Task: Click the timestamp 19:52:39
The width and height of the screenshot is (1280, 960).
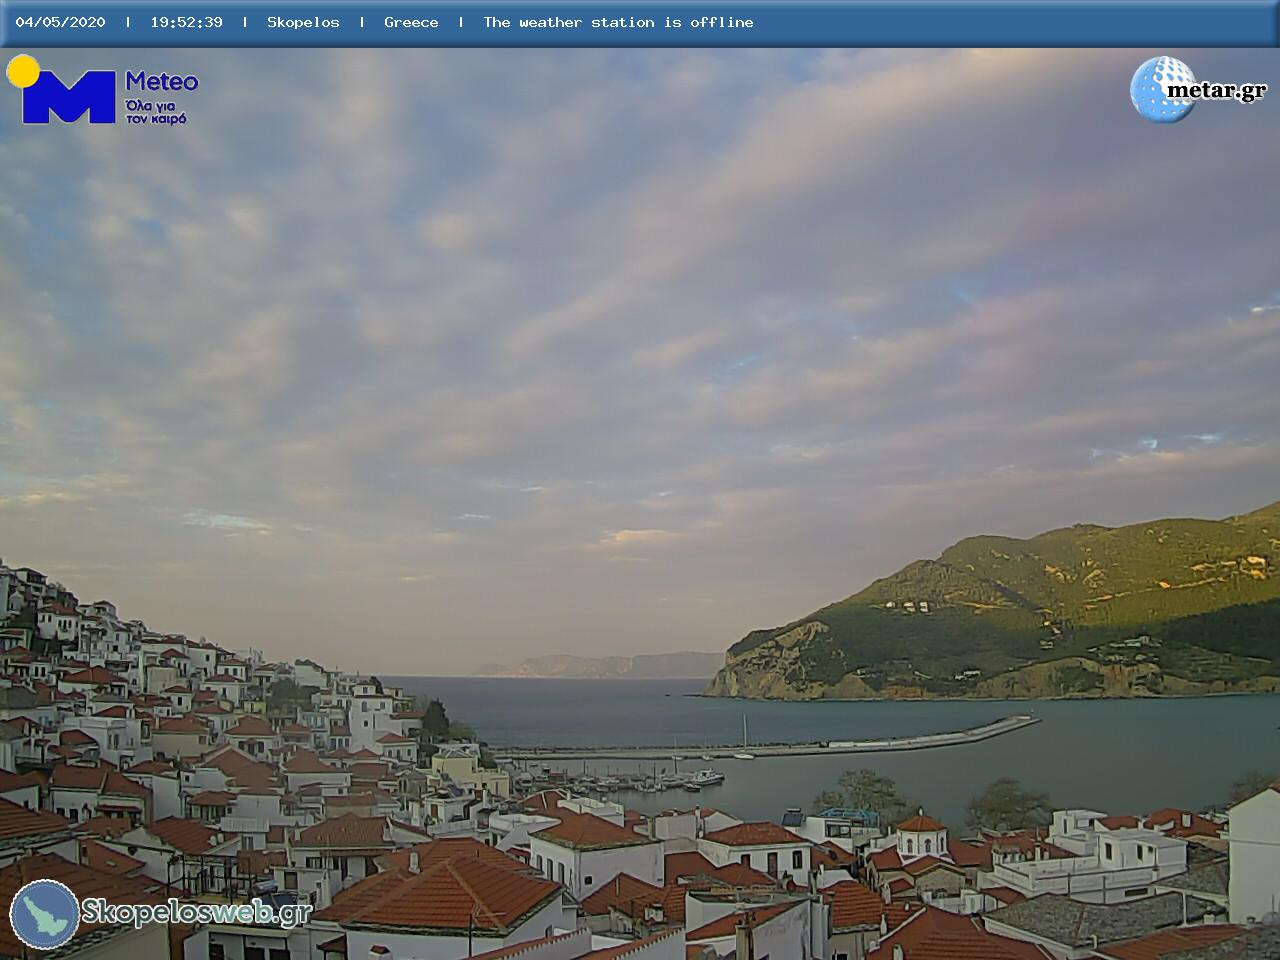Action: (x=187, y=22)
